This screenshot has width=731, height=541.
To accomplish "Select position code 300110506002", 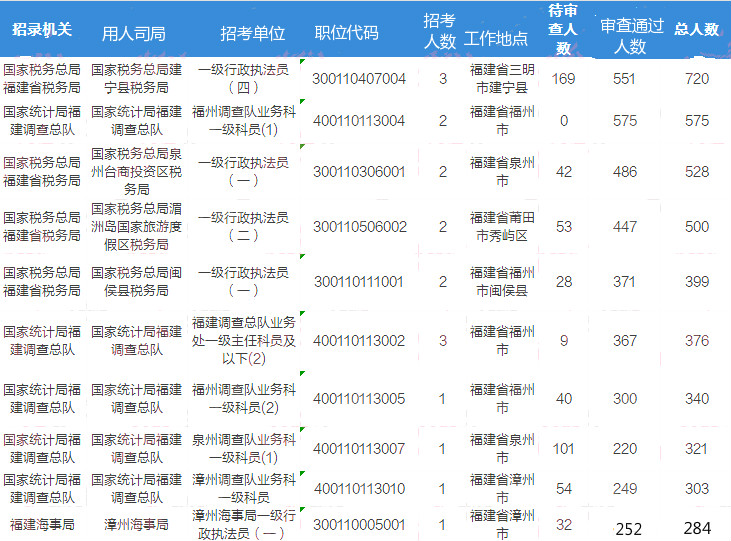I will point(360,227).
